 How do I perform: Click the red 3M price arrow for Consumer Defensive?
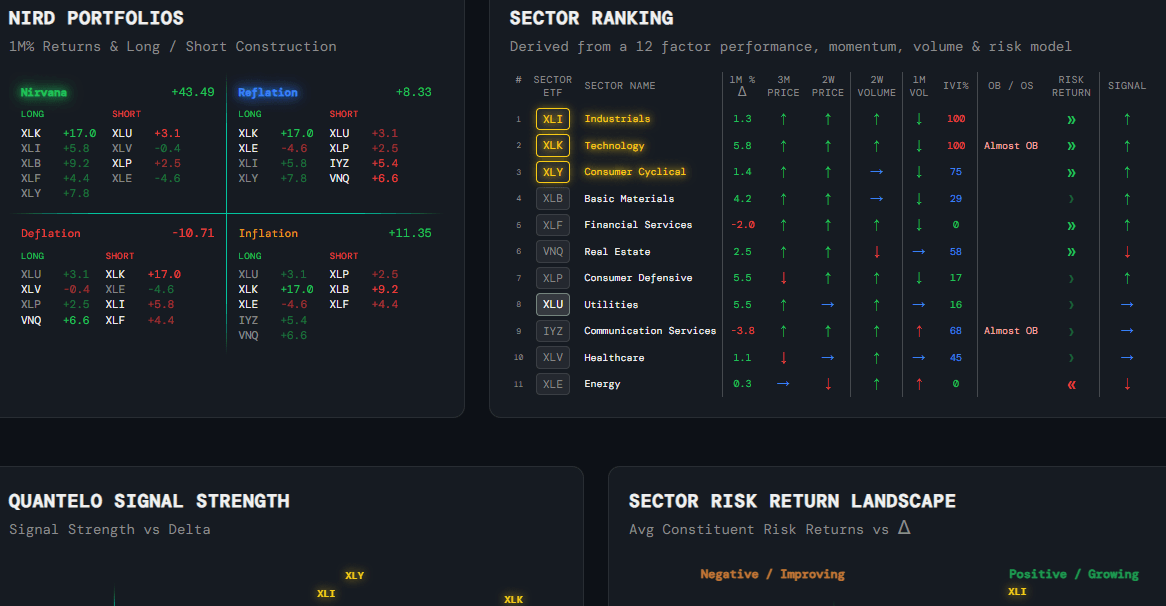785,277
